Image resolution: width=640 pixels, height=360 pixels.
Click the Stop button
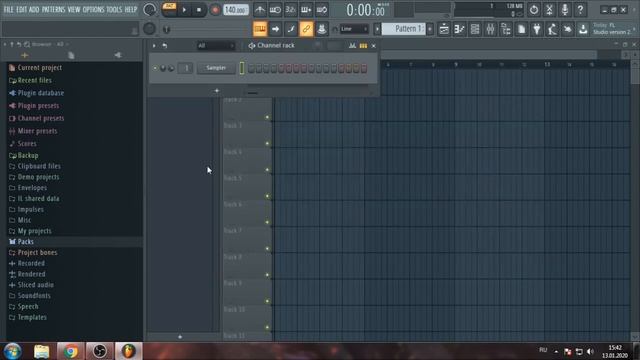click(199, 10)
